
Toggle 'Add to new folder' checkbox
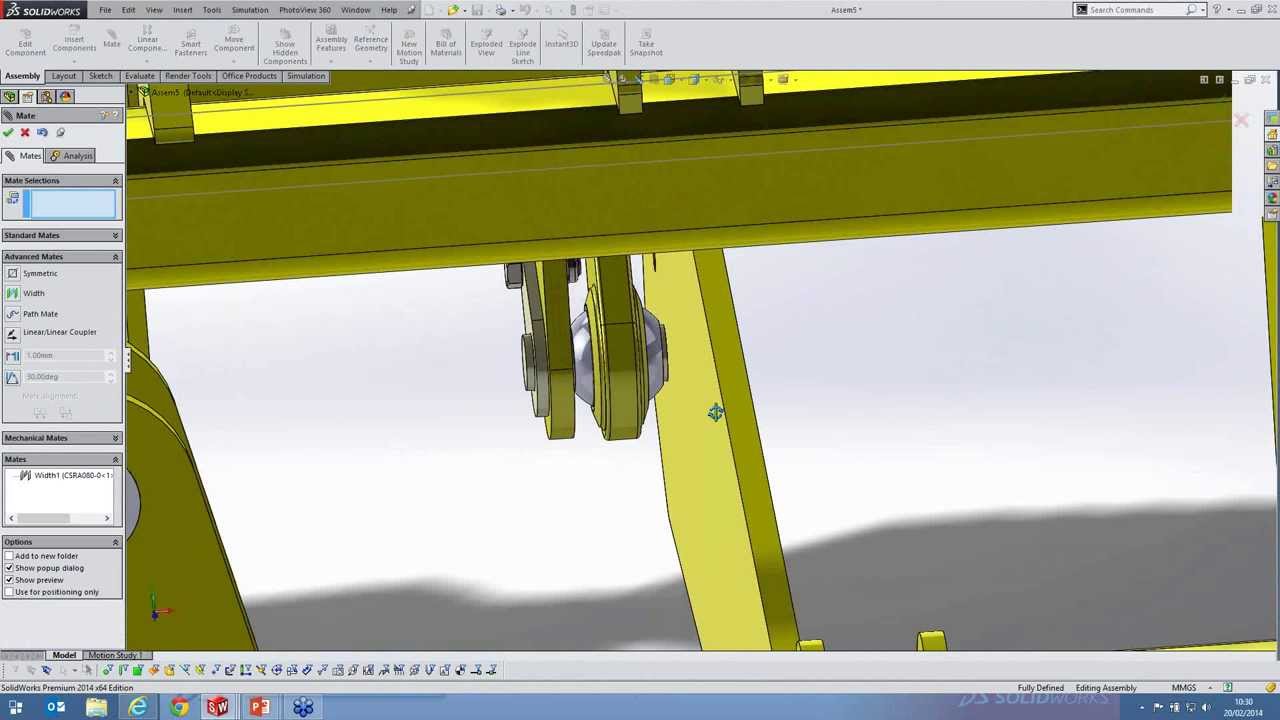[x=9, y=556]
